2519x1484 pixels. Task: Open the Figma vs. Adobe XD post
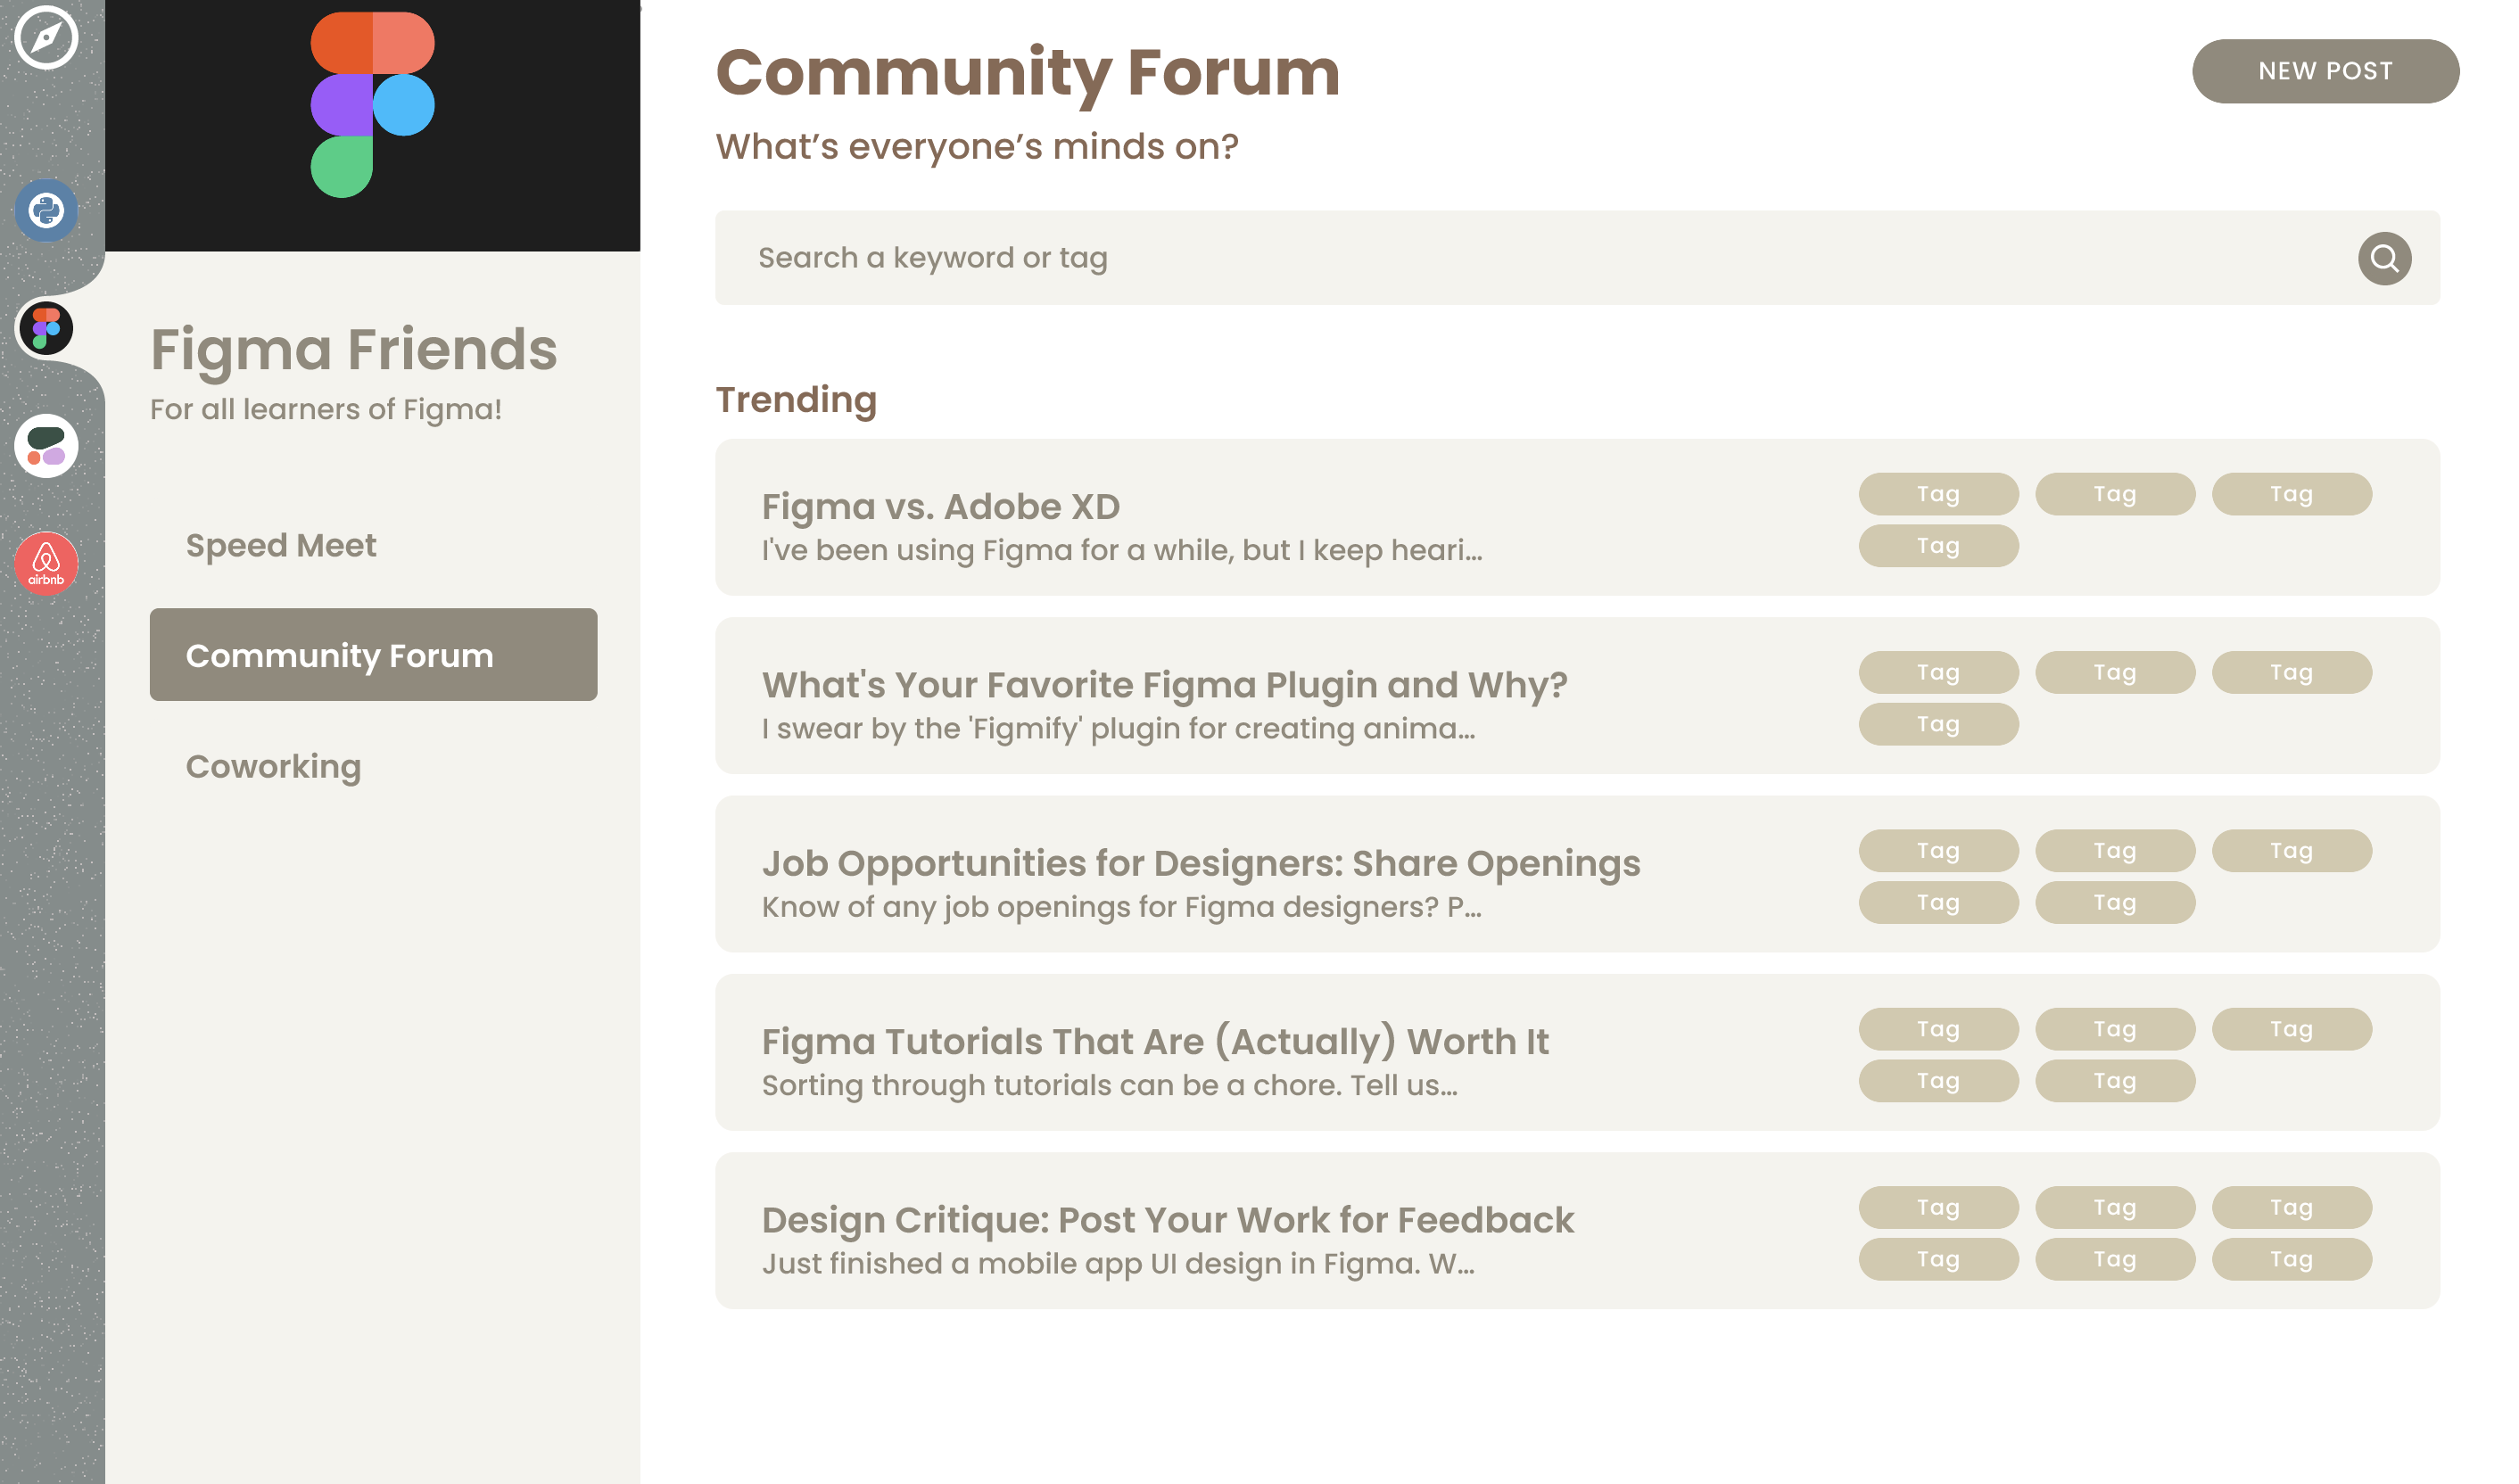click(940, 507)
